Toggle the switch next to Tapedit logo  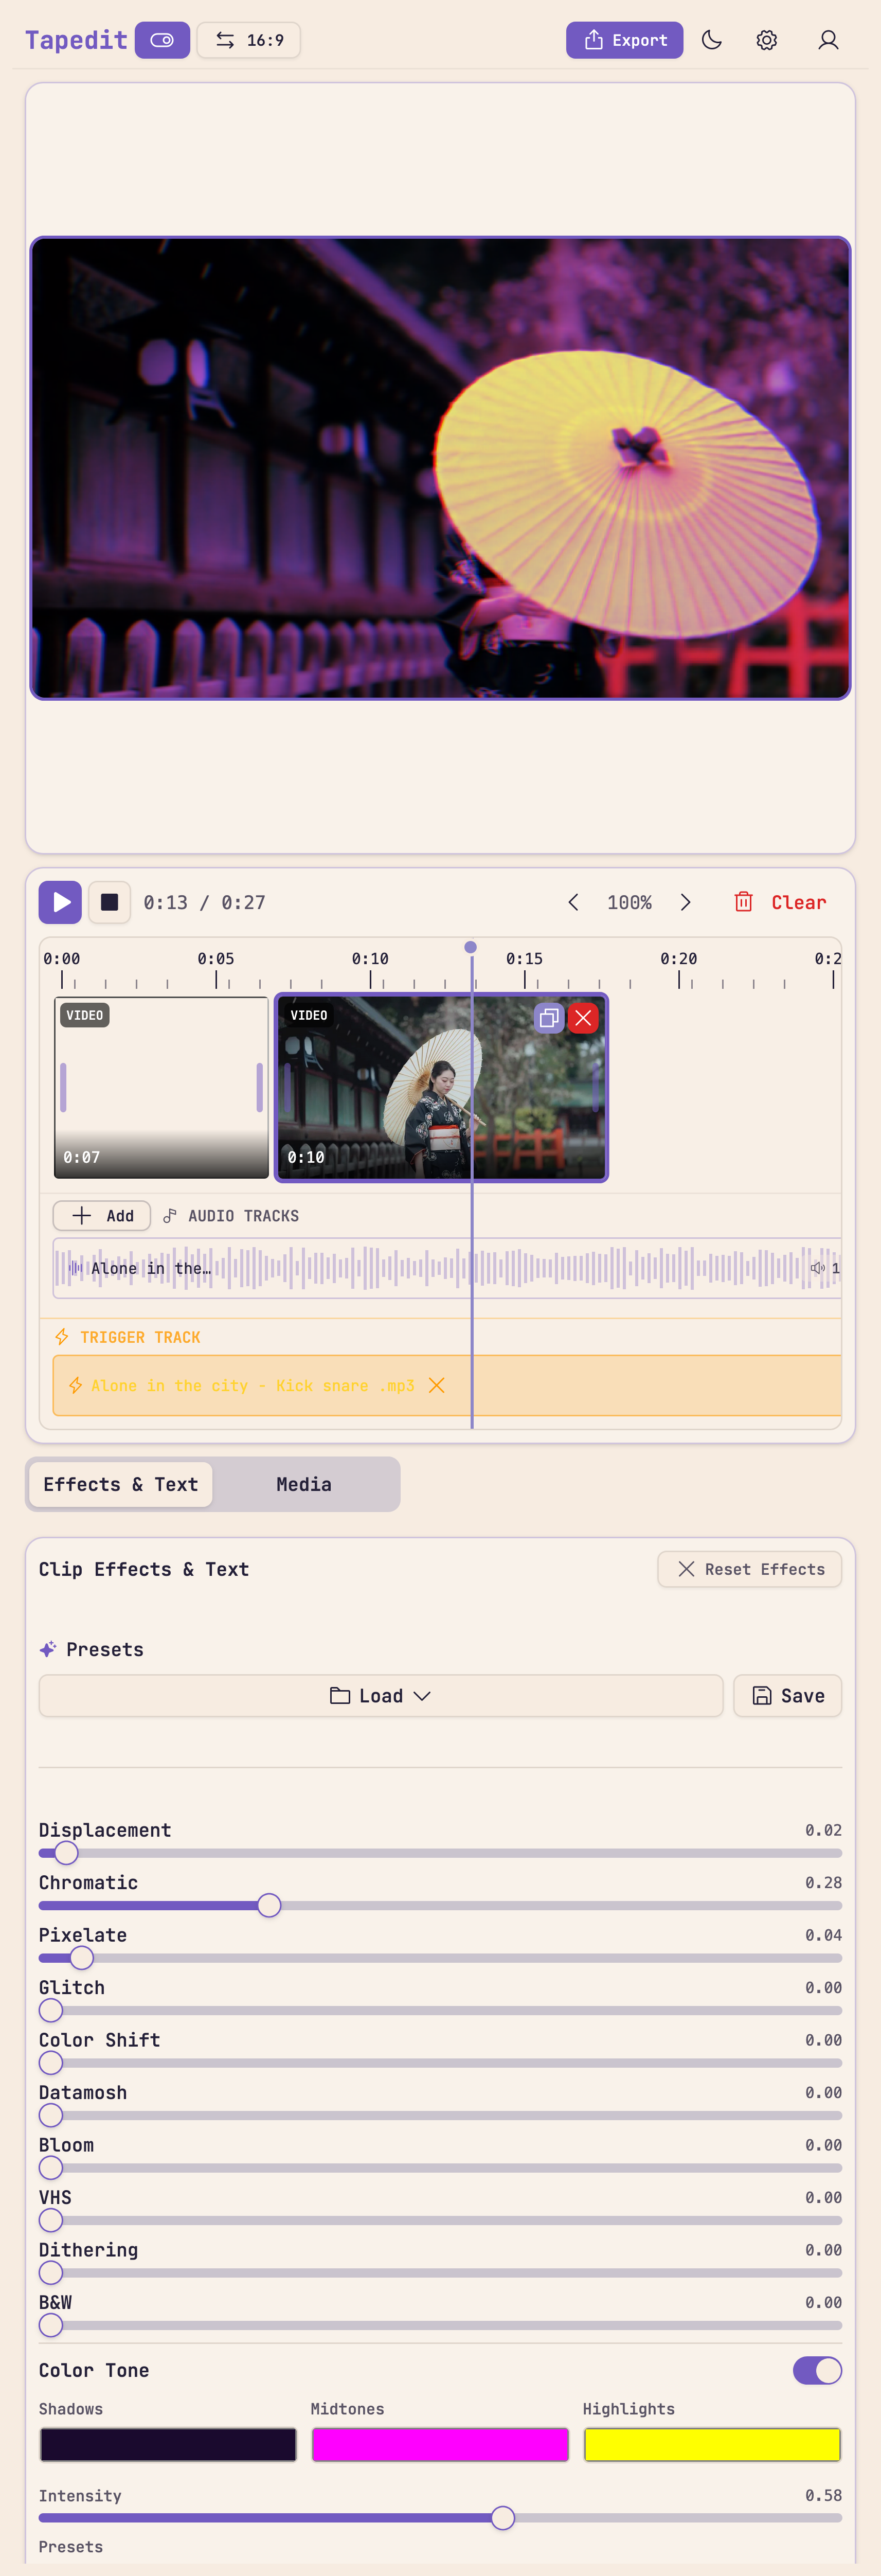coord(162,40)
